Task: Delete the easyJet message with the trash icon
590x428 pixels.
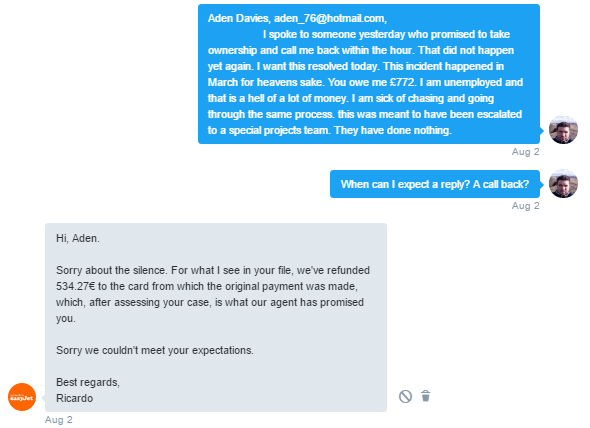Action: [426, 396]
